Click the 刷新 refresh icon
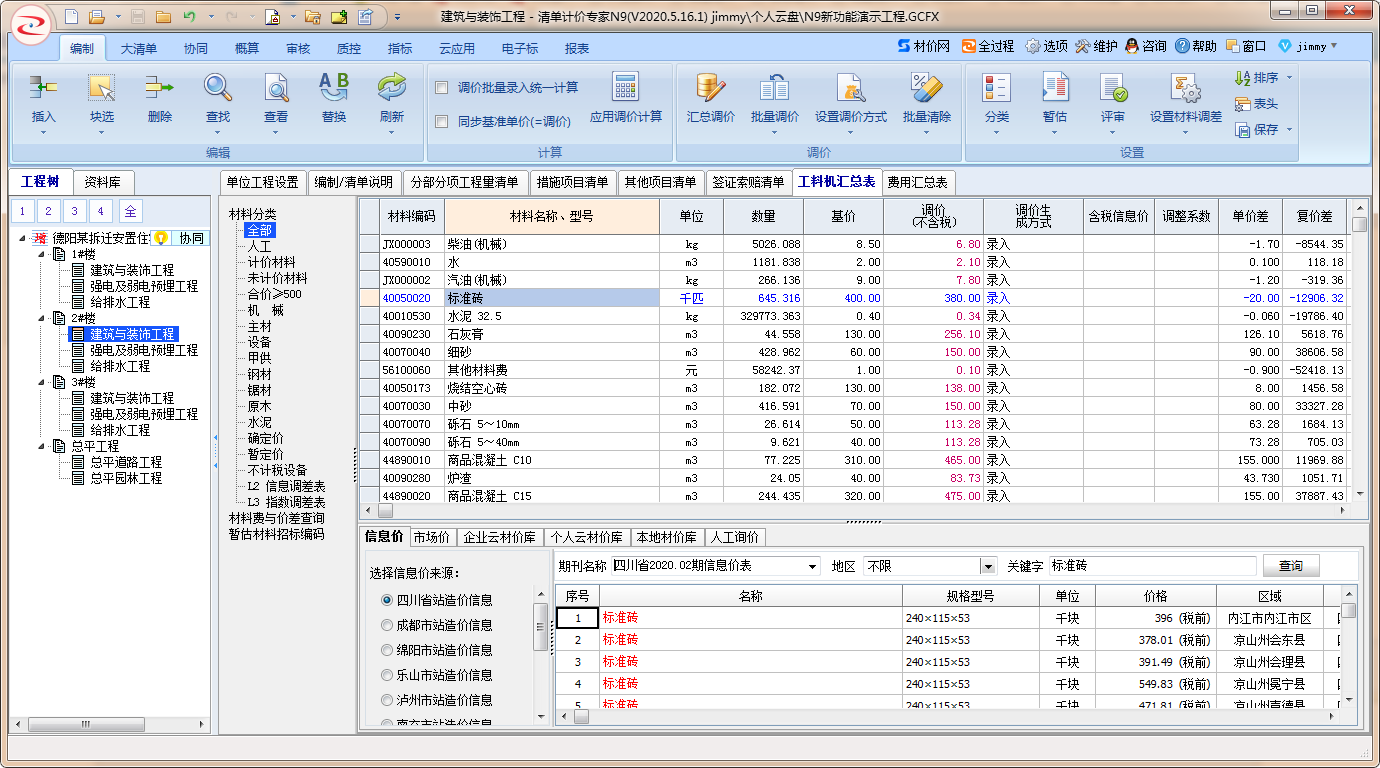The image size is (1380, 768). pyautogui.click(x=392, y=90)
